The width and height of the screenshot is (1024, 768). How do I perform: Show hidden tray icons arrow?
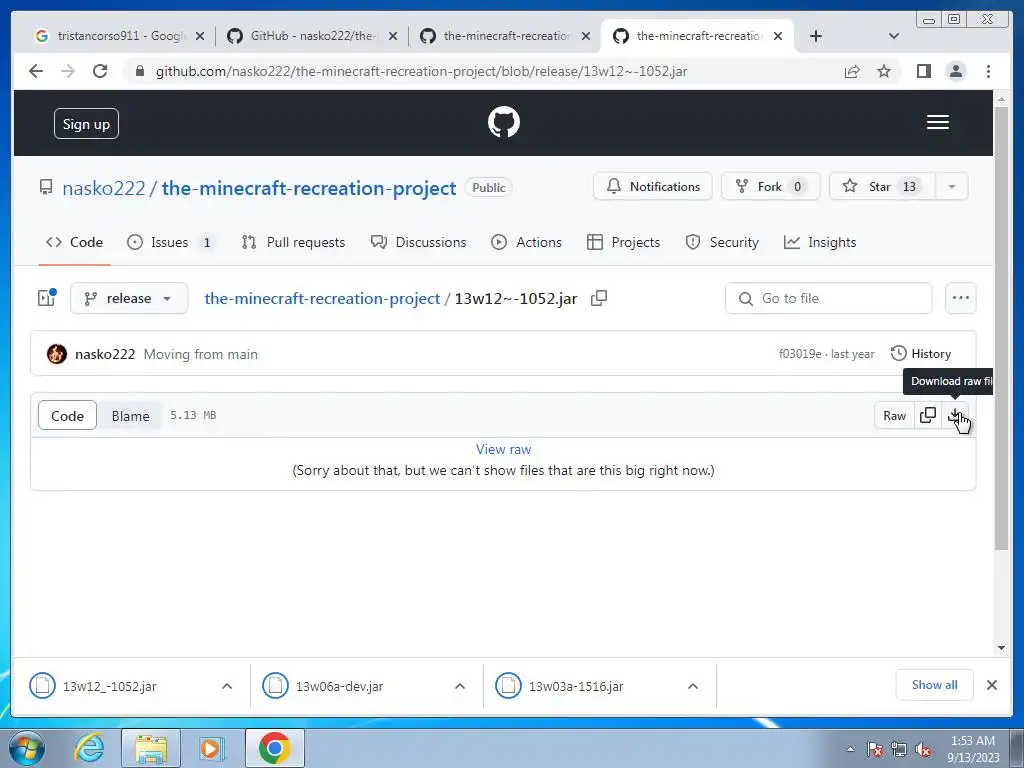(850, 750)
